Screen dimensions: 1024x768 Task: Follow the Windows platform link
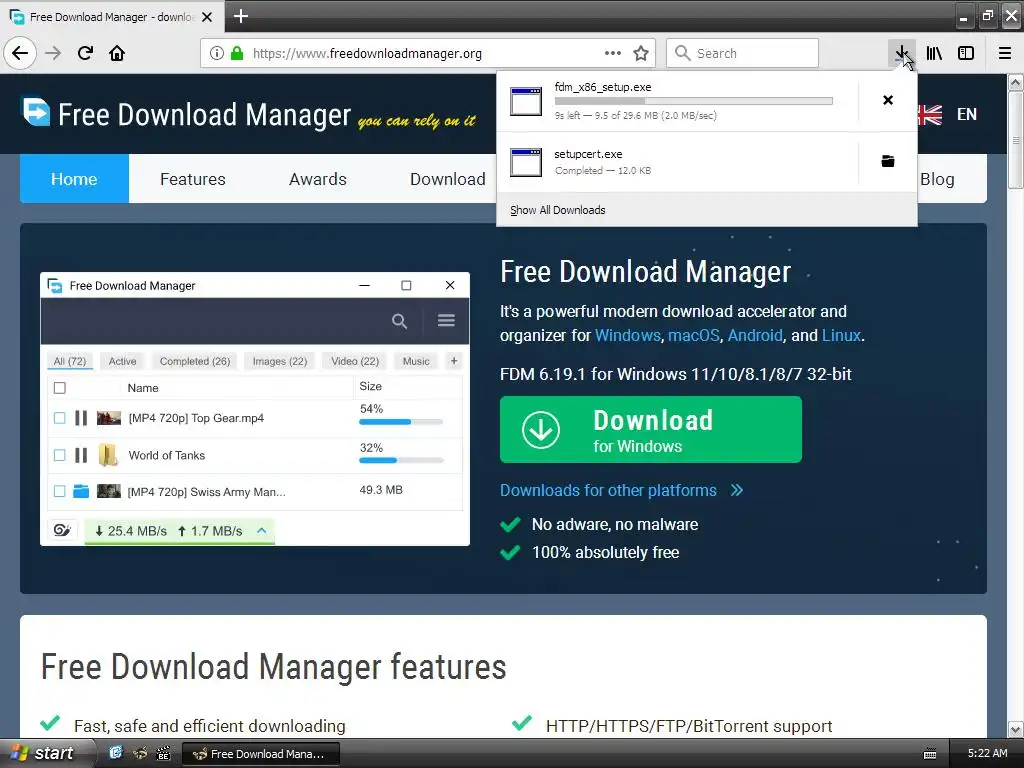[628, 335]
